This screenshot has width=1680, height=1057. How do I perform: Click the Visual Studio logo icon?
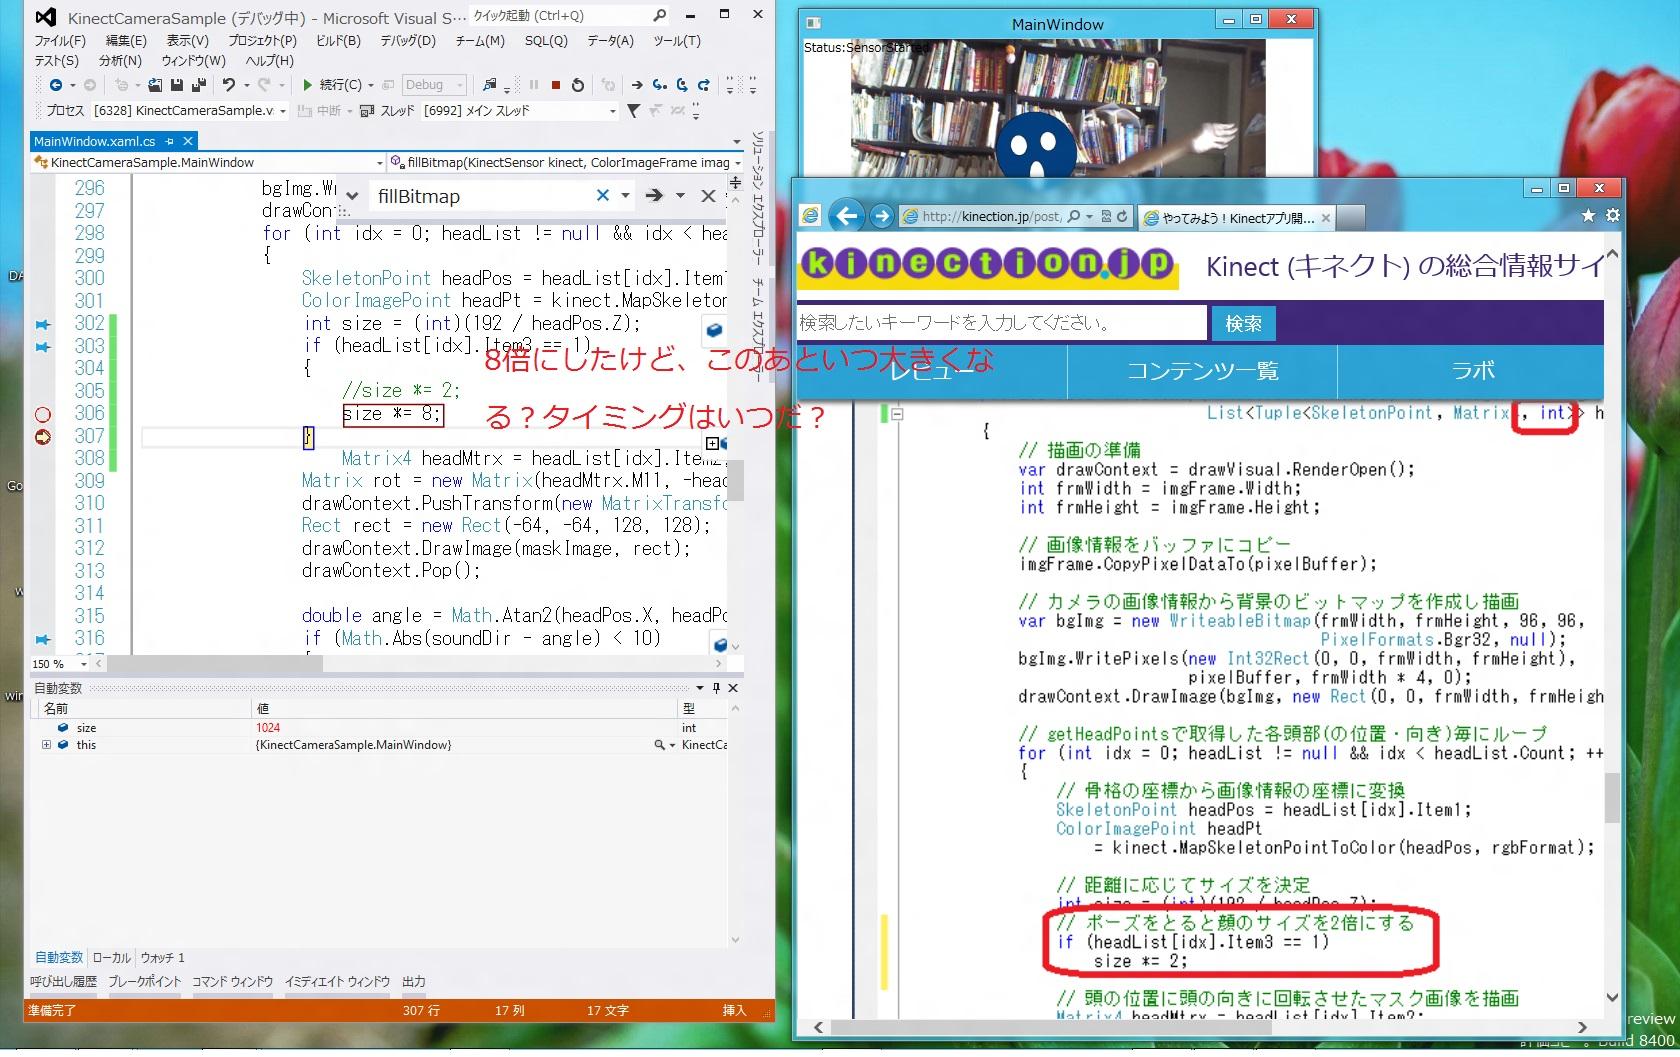[x=45, y=17]
